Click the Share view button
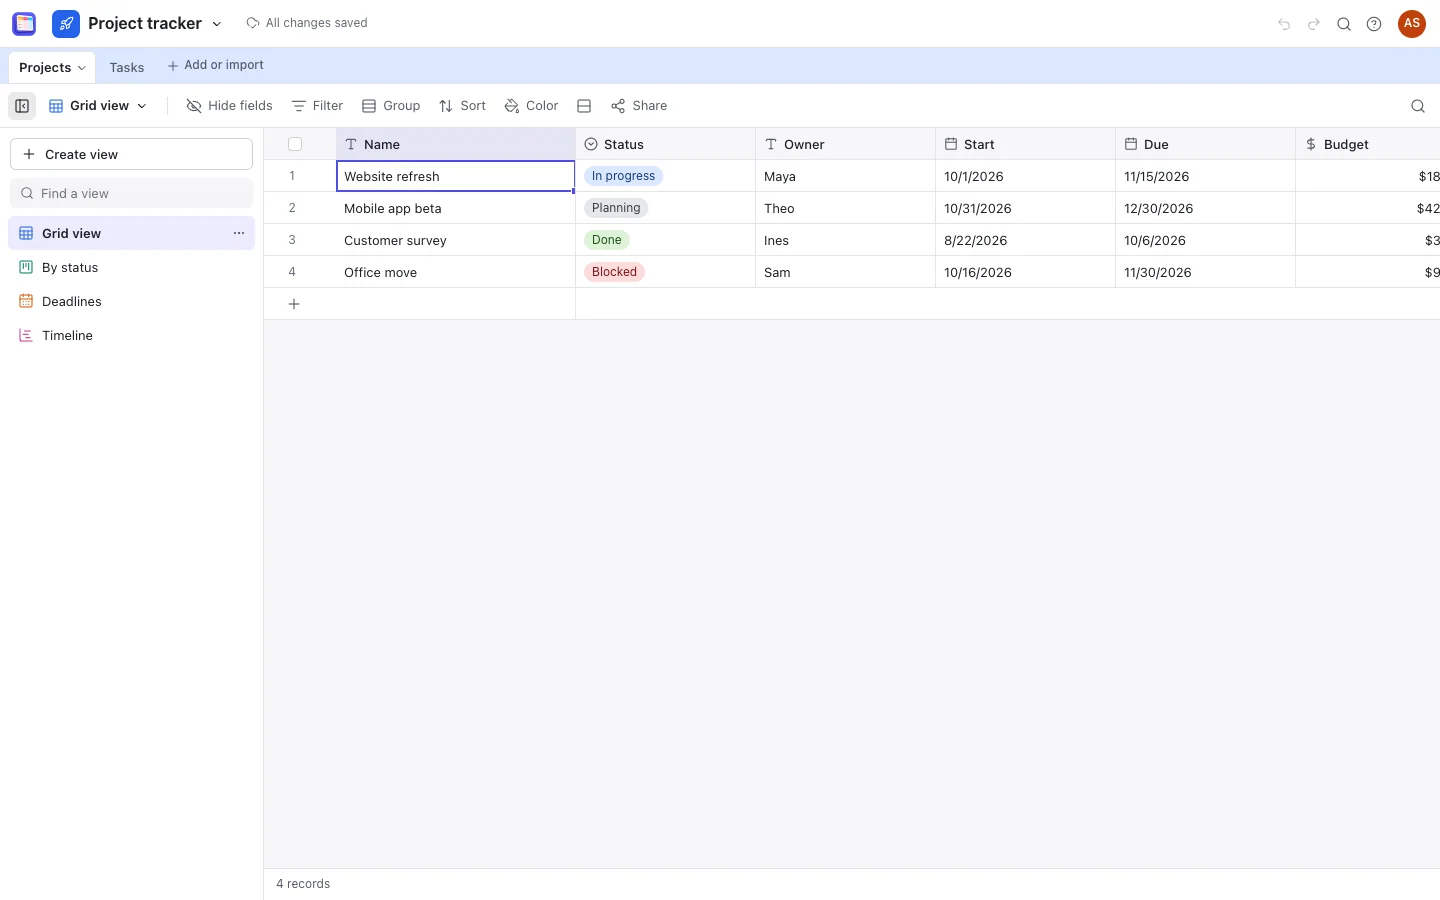 pos(639,106)
